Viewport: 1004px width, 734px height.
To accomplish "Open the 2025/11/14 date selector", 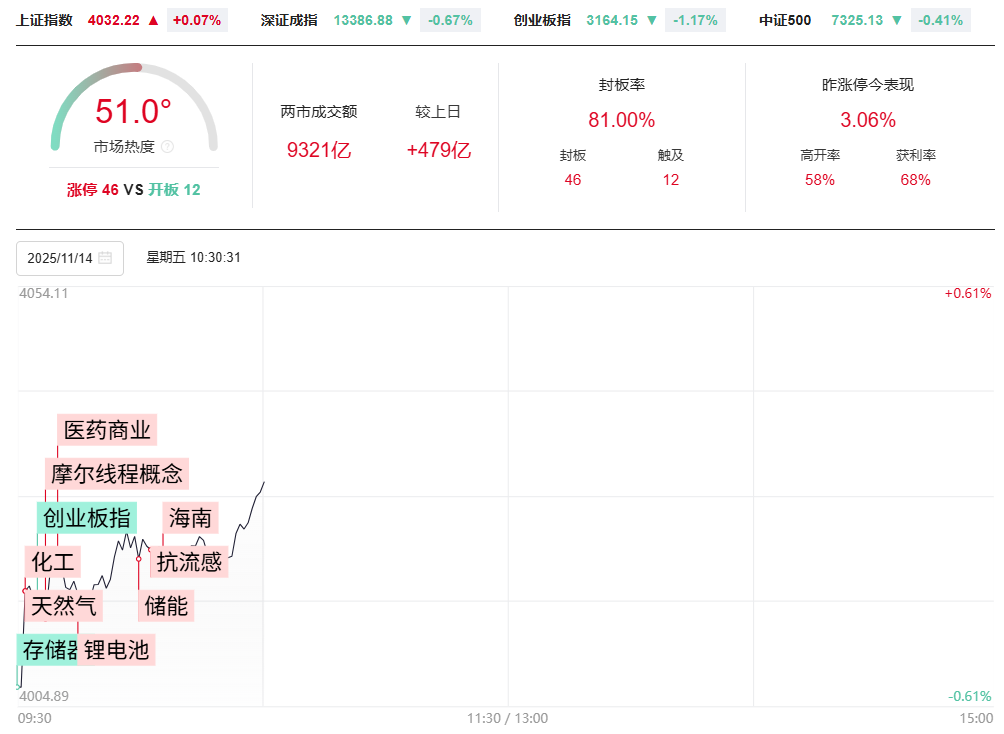I will (x=70, y=258).
